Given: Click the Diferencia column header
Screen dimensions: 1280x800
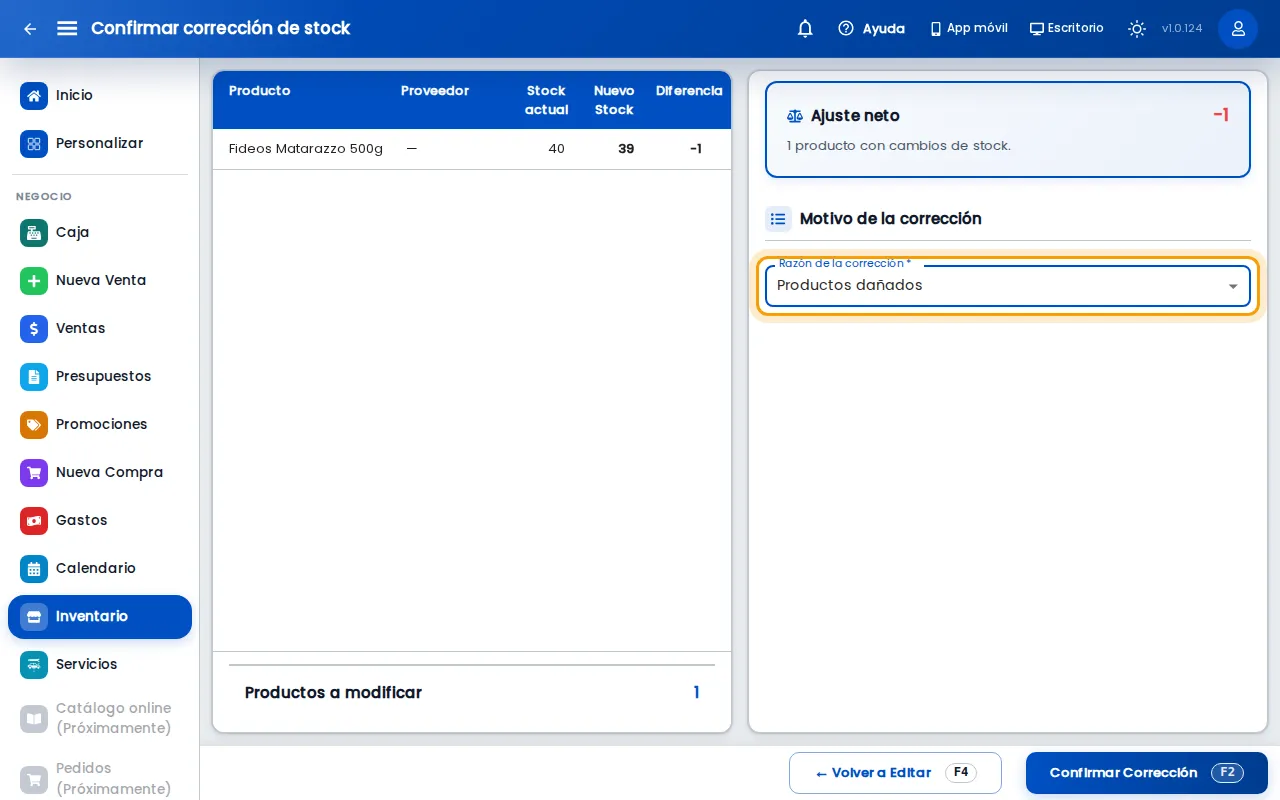Looking at the screenshot, I should tap(689, 91).
